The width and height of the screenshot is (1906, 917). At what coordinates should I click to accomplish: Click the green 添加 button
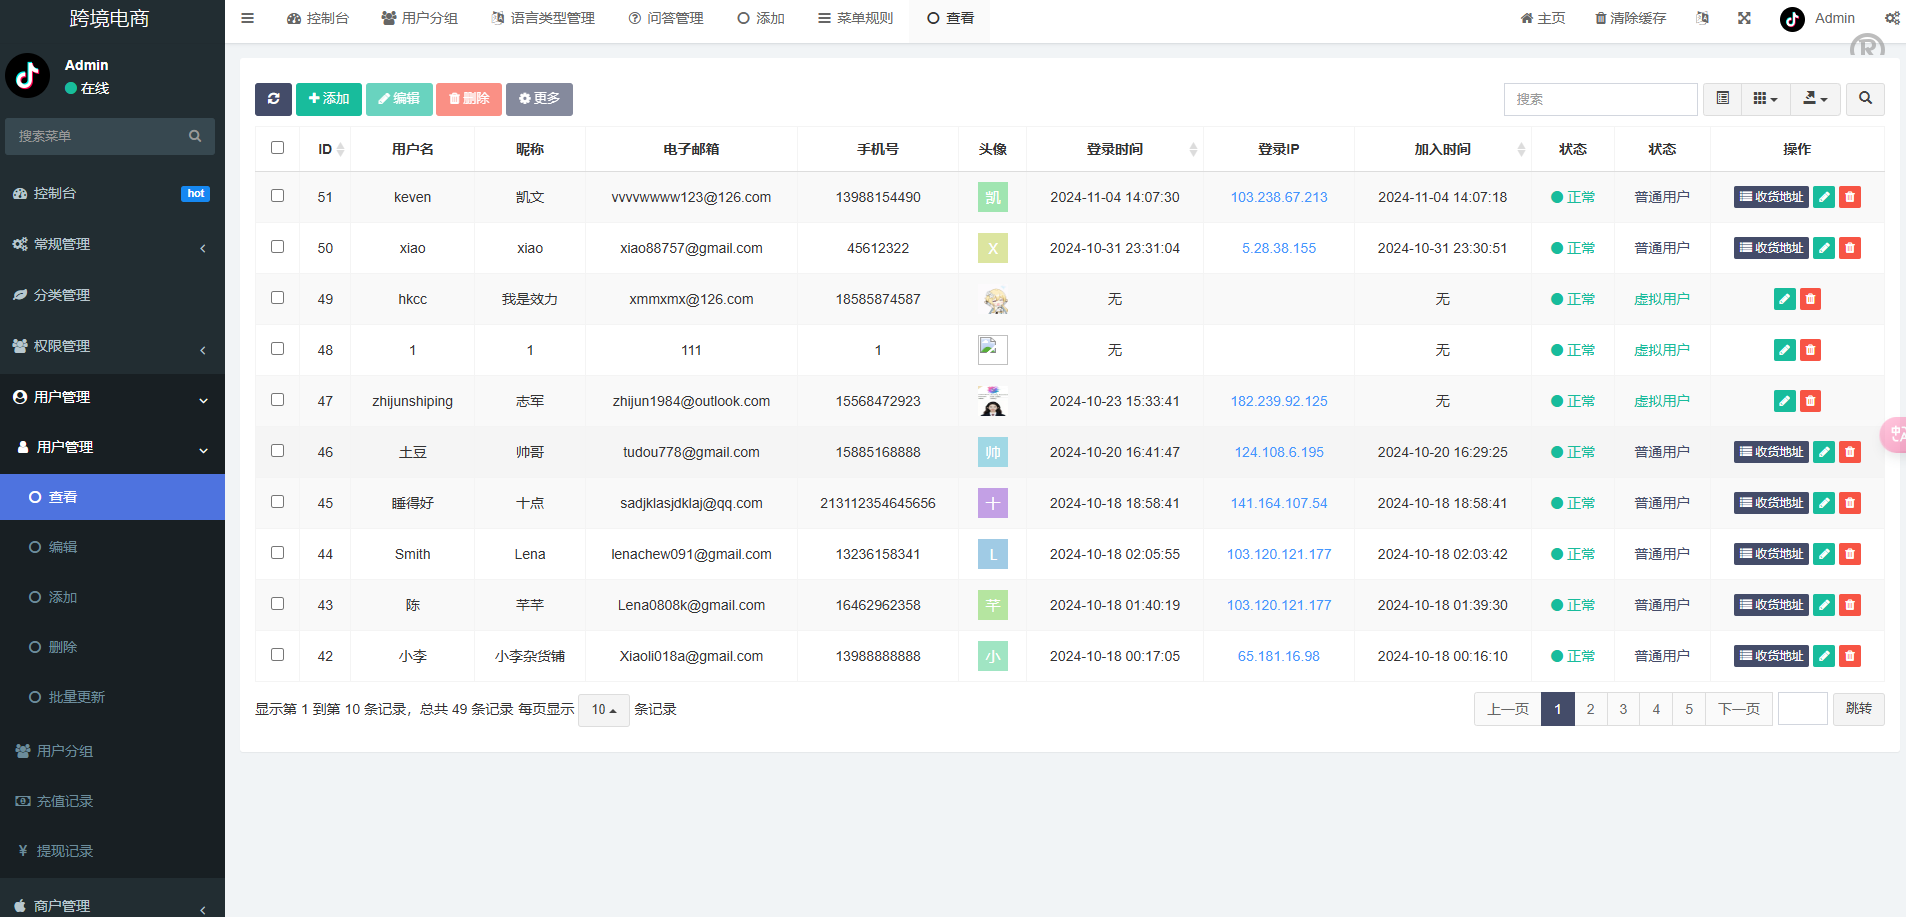pos(329,99)
